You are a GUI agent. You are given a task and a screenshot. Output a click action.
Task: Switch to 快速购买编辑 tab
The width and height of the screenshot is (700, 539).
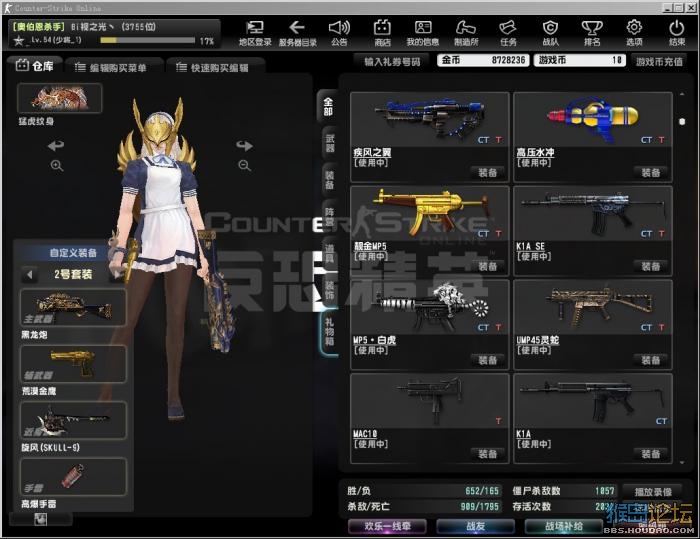pyautogui.click(x=215, y=67)
